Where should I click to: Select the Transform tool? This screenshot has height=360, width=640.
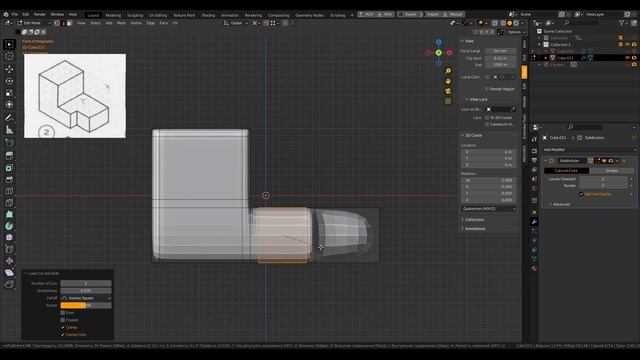coord(9,104)
